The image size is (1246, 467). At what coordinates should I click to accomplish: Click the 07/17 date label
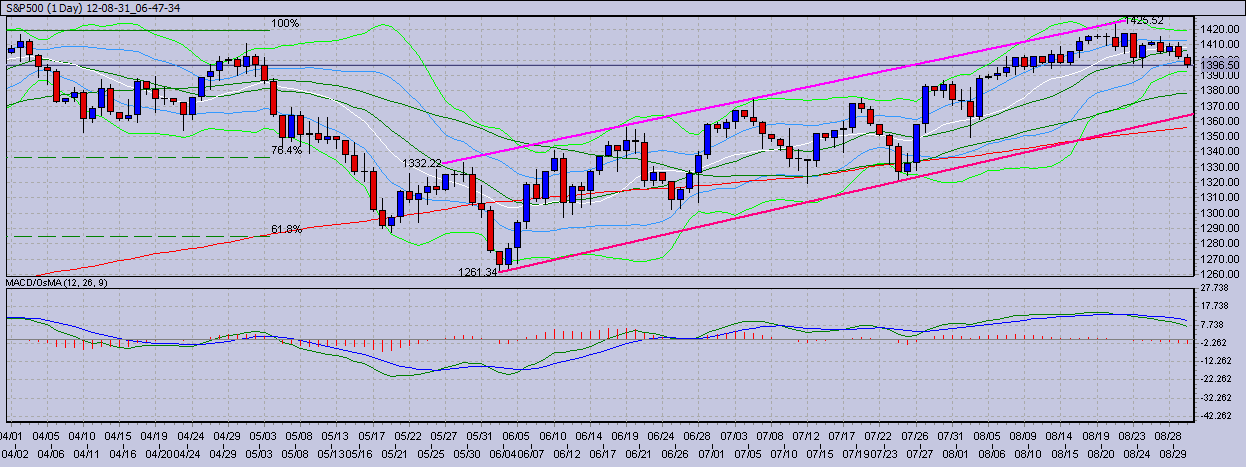click(842, 437)
